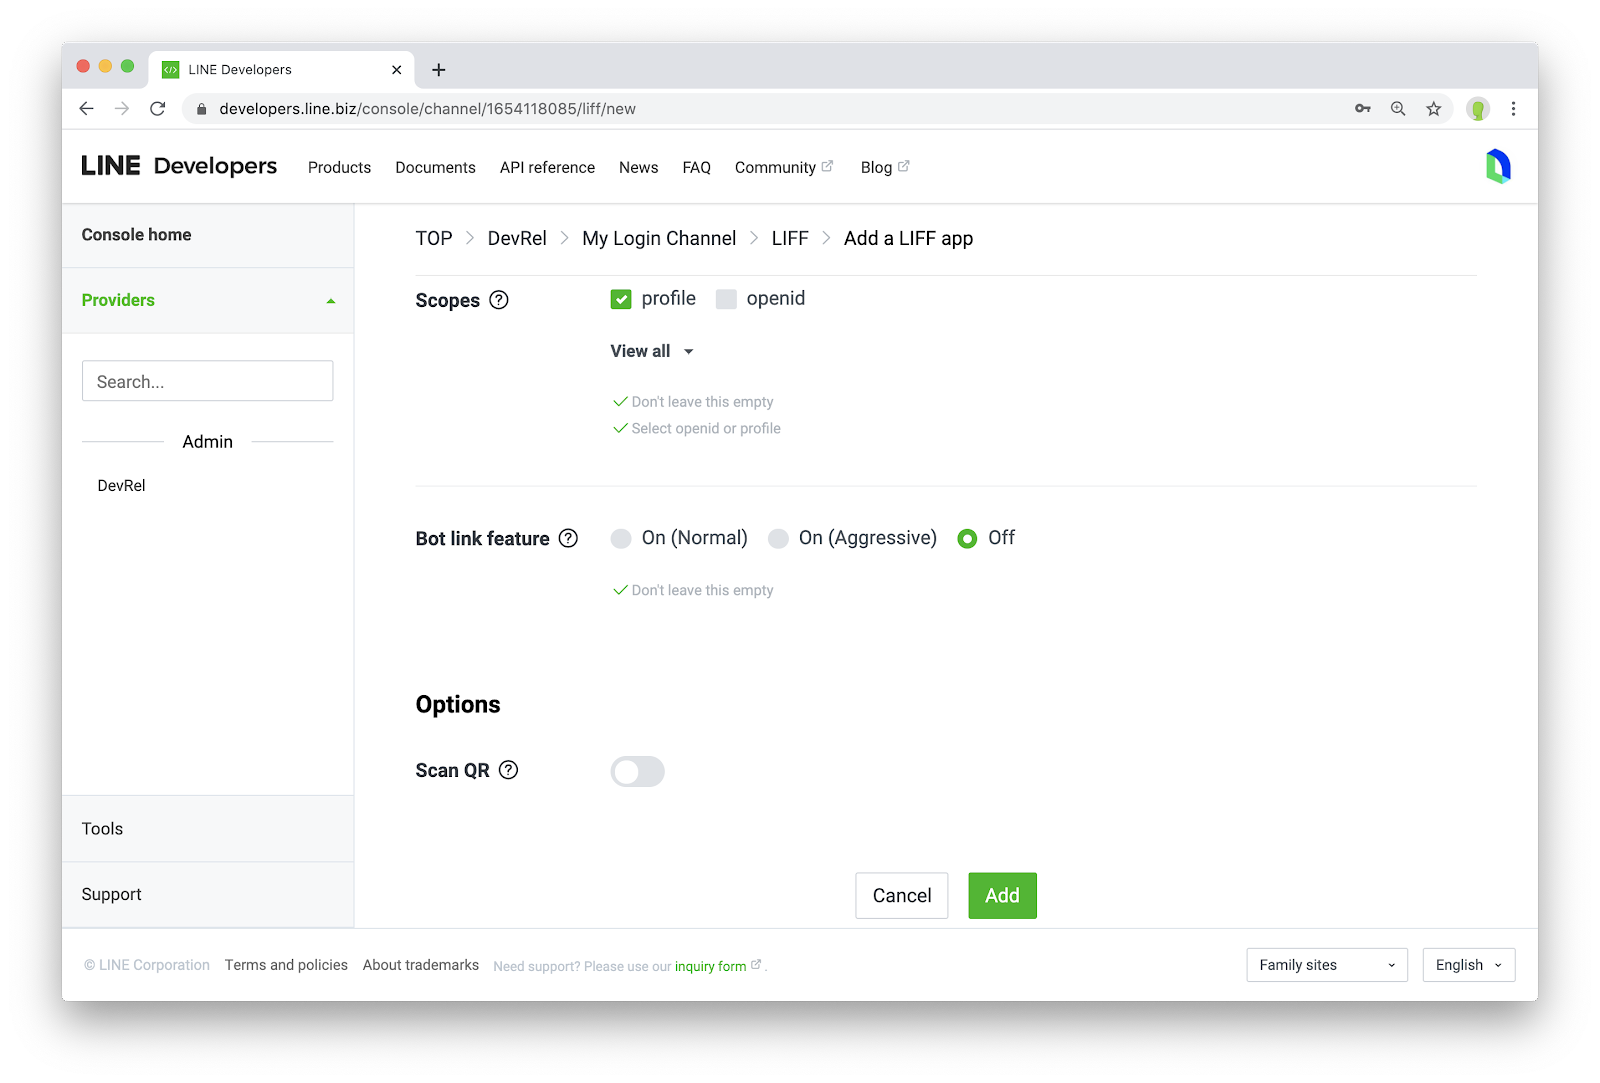Open the Family sites dropdown
Screen dimensions: 1600x1083
coord(1327,965)
